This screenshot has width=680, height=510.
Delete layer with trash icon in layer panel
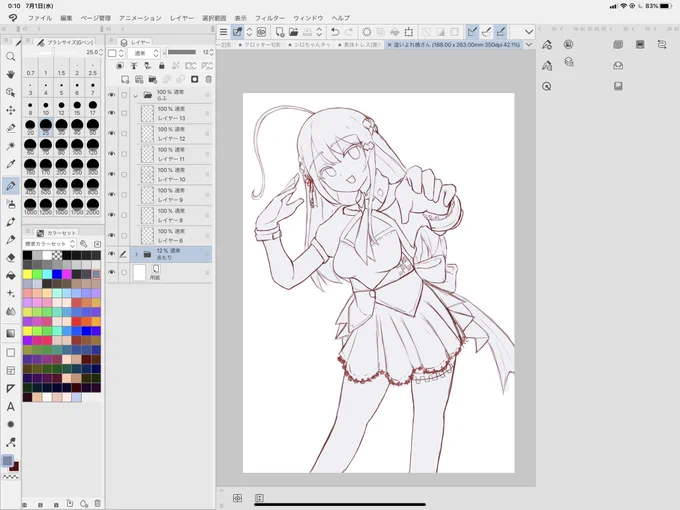click(x=209, y=79)
